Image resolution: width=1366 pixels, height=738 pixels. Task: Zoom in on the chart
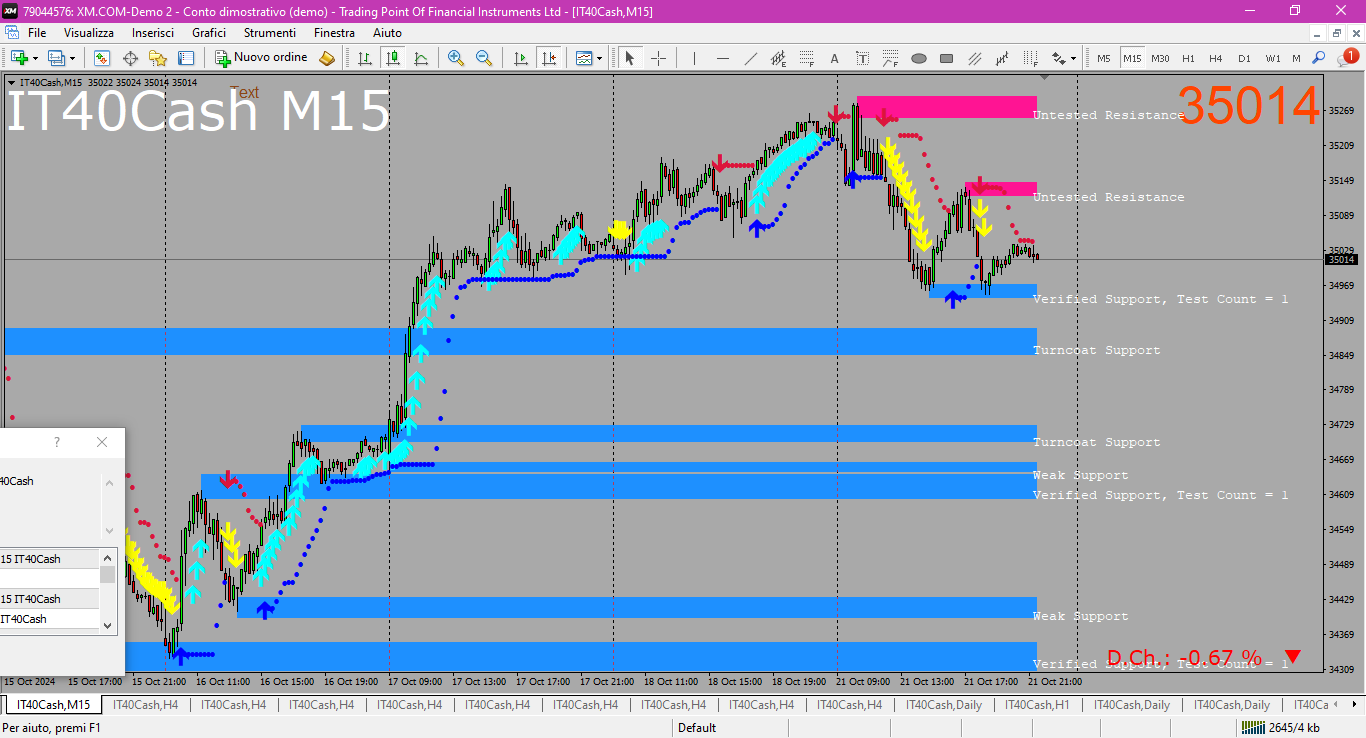456,58
